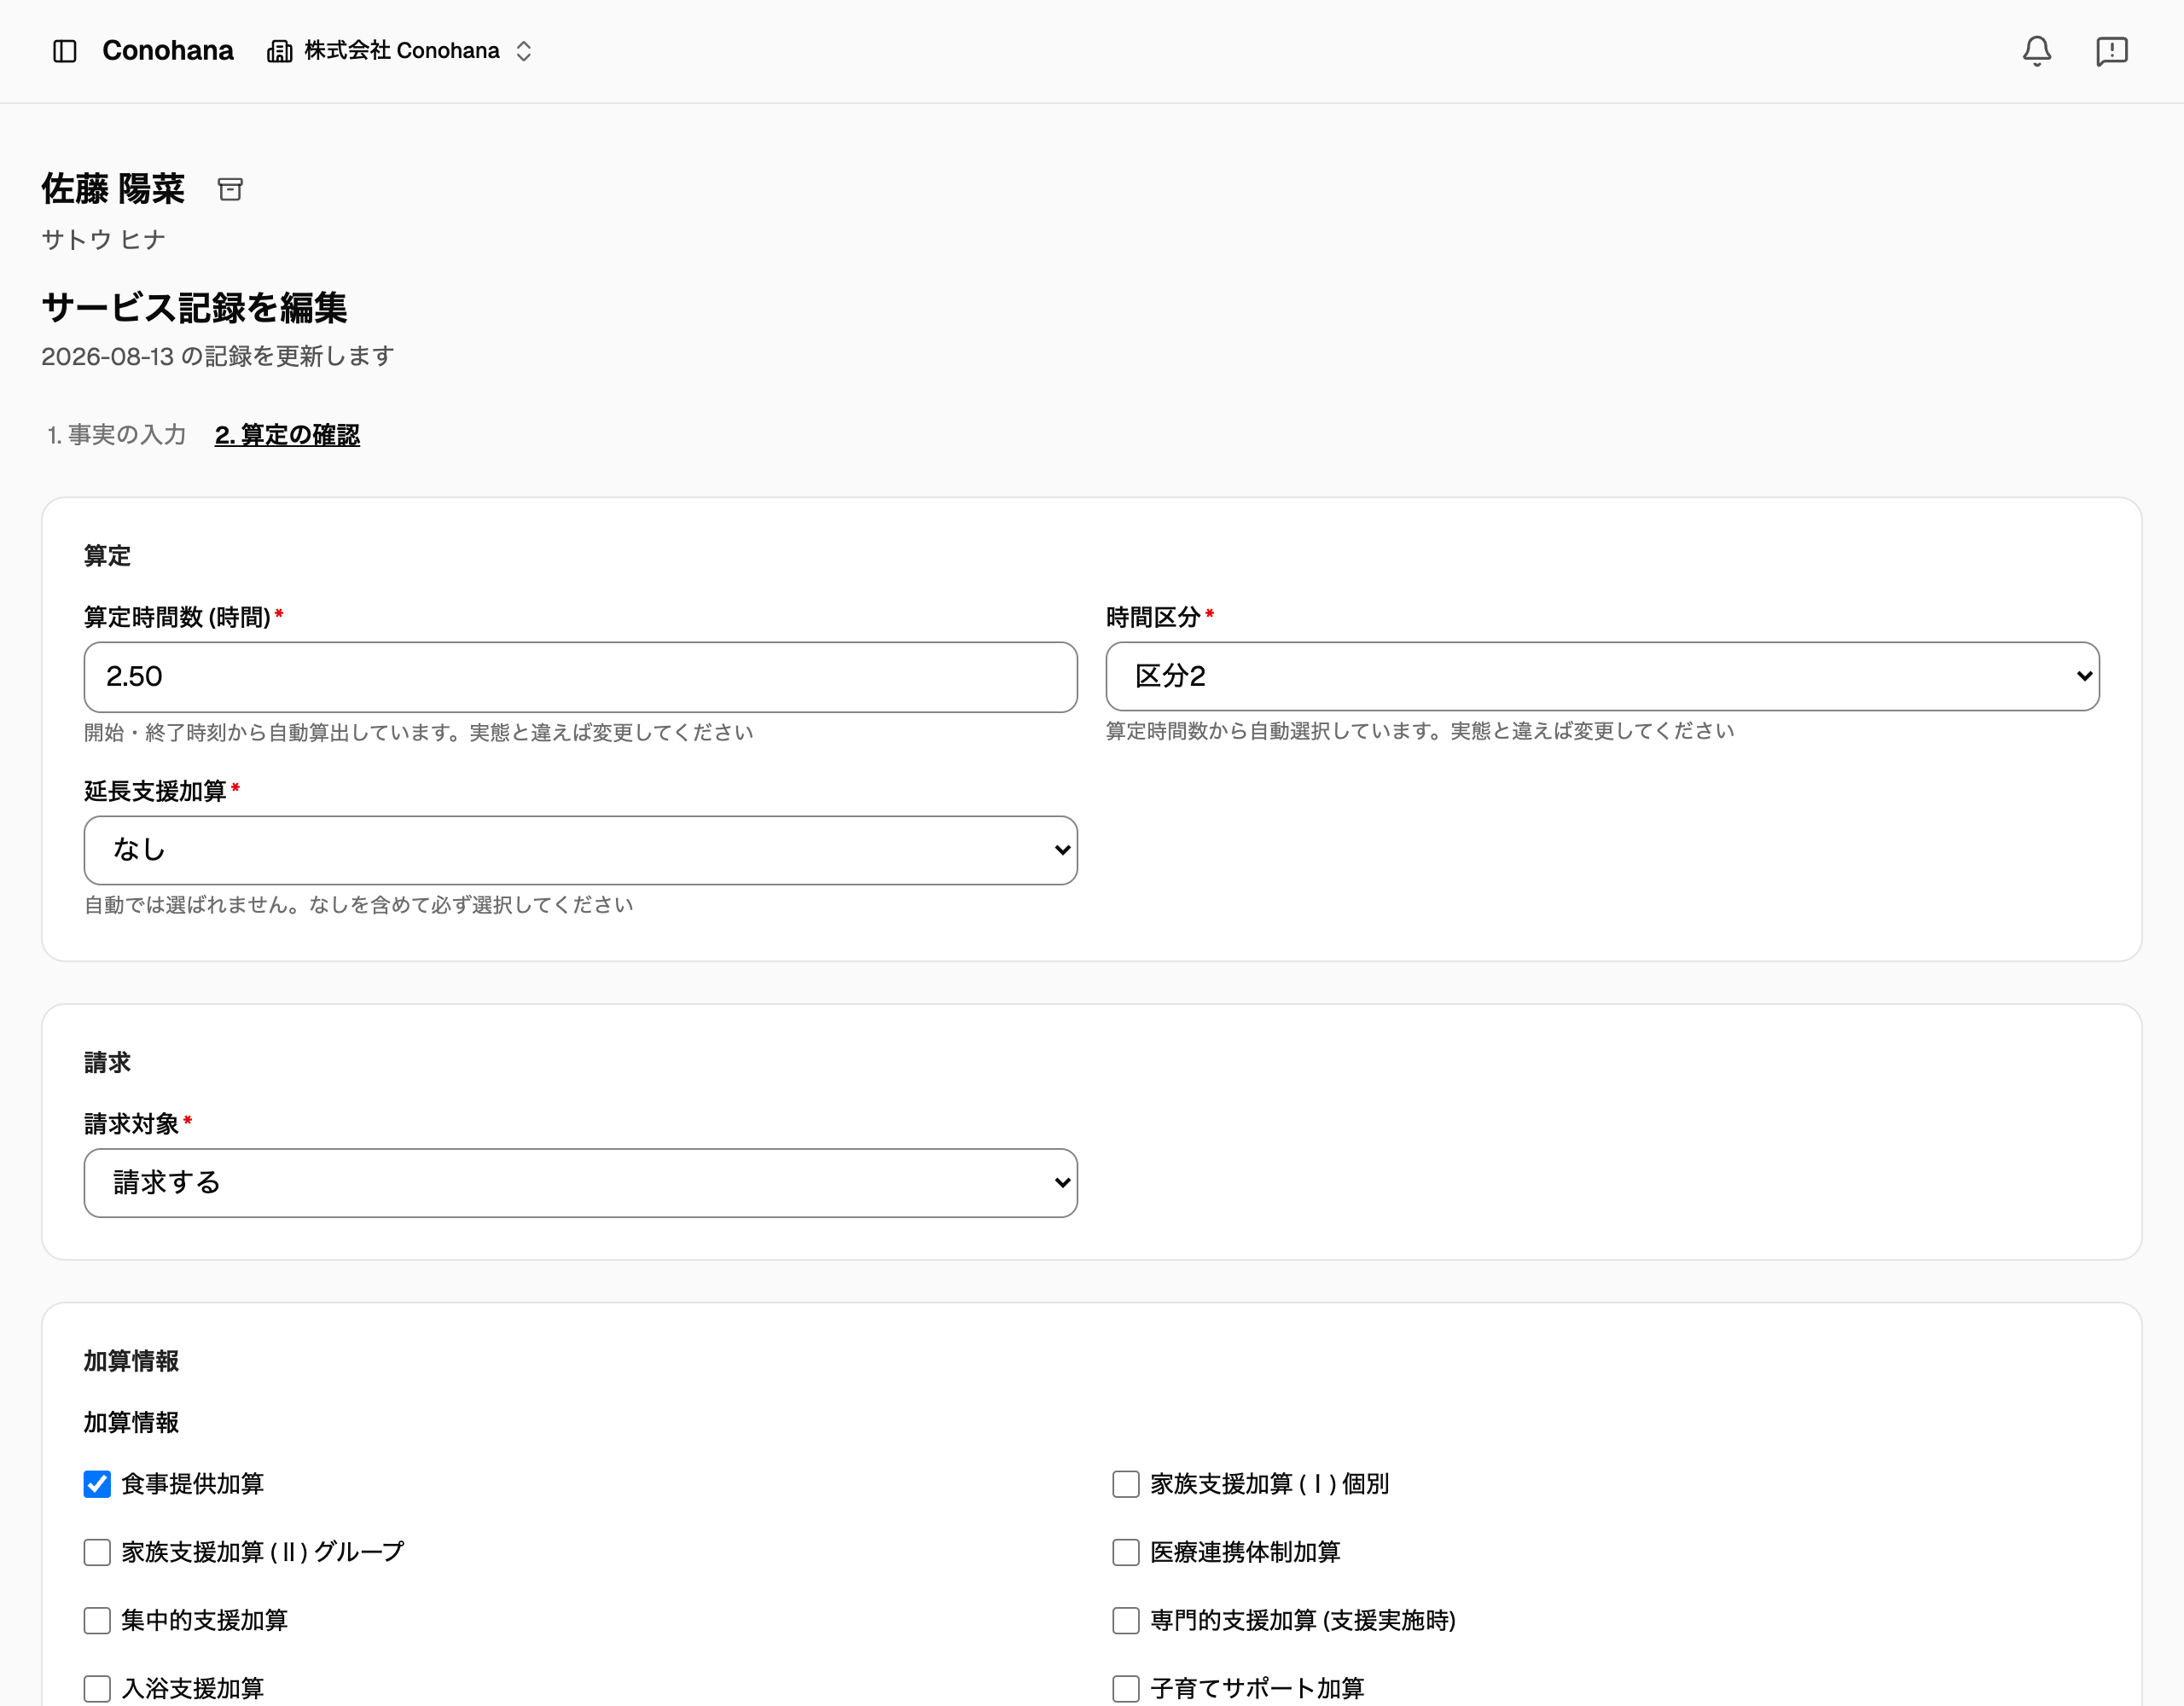
Task: Expand the 株式会社 Conohana organization switcher
Action: [x=400, y=51]
